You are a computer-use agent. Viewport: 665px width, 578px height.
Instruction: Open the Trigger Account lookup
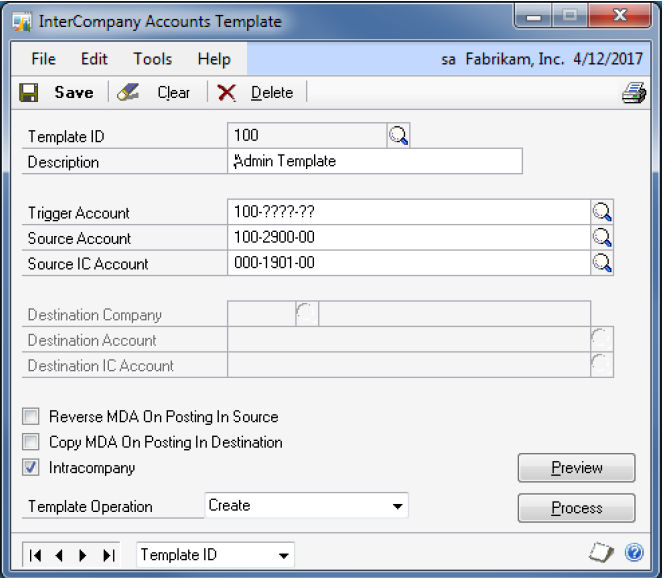(601, 212)
